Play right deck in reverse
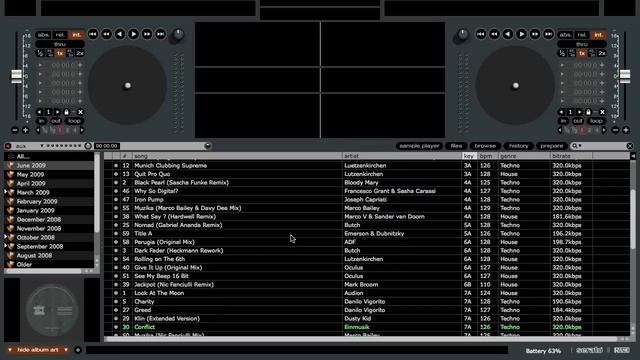The image size is (640, 360). click(508, 34)
